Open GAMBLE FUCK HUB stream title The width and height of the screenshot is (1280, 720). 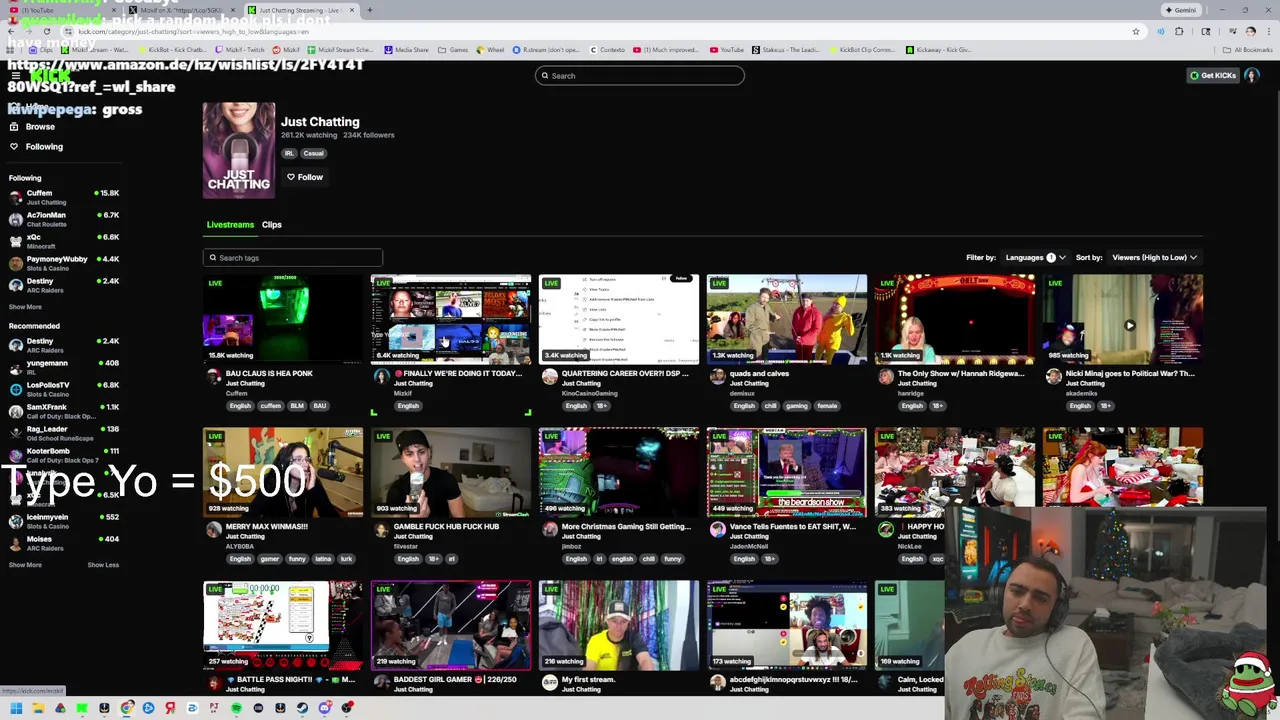click(x=446, y=527)
